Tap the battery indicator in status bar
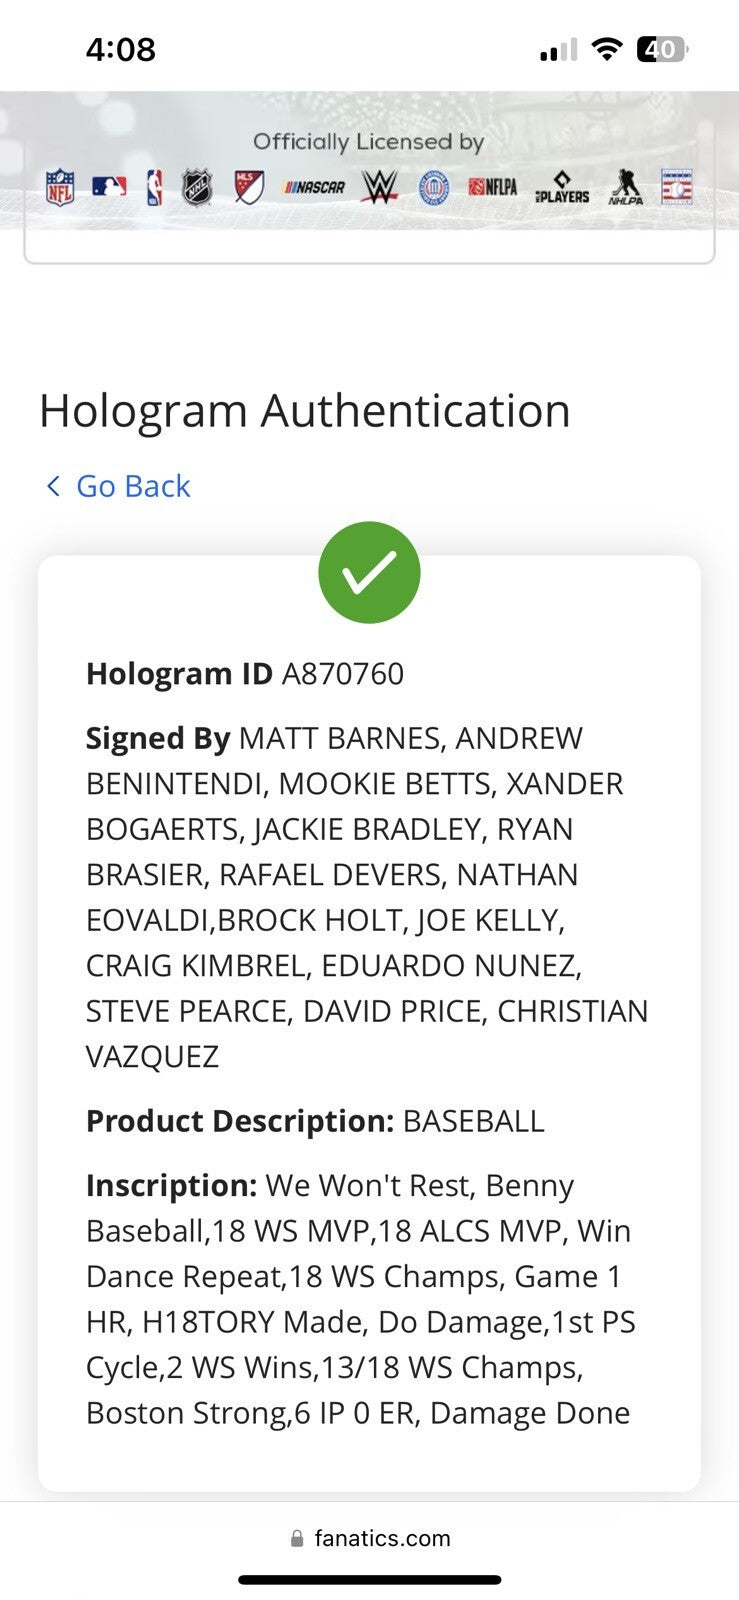 (662, 49)
